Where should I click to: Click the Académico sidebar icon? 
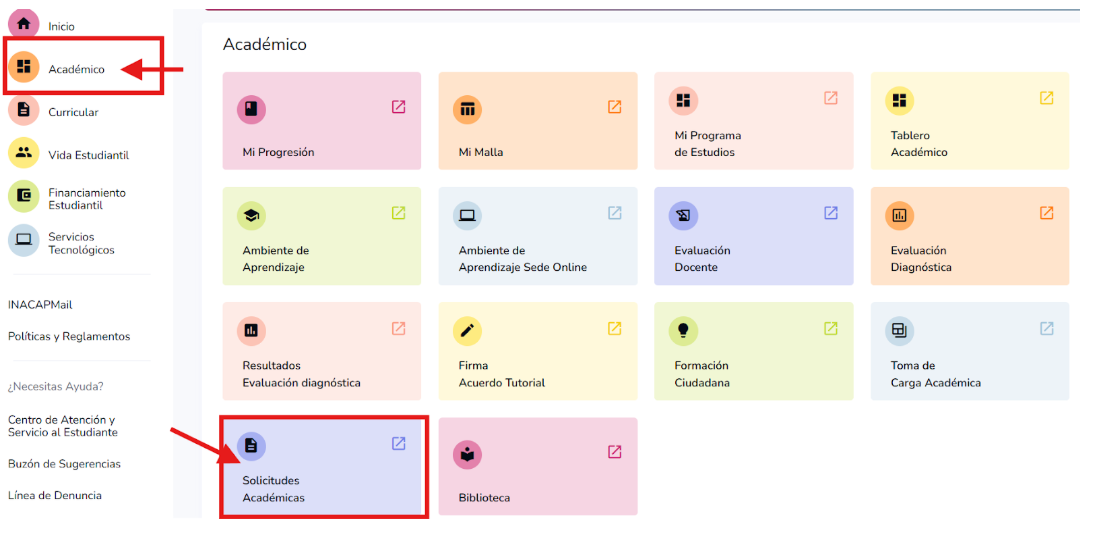24,67
